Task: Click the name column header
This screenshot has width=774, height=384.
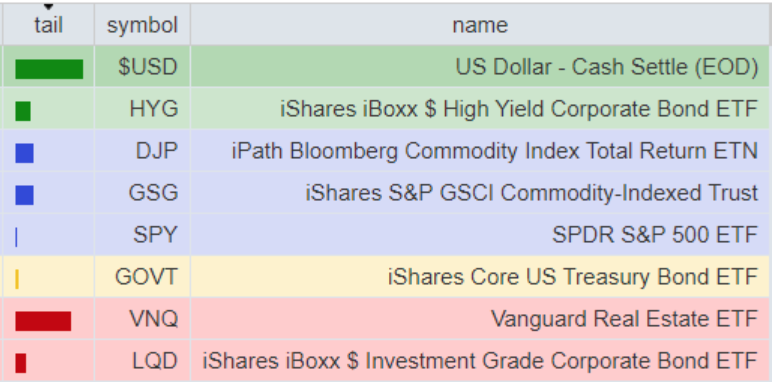Action: coord(480,25)
